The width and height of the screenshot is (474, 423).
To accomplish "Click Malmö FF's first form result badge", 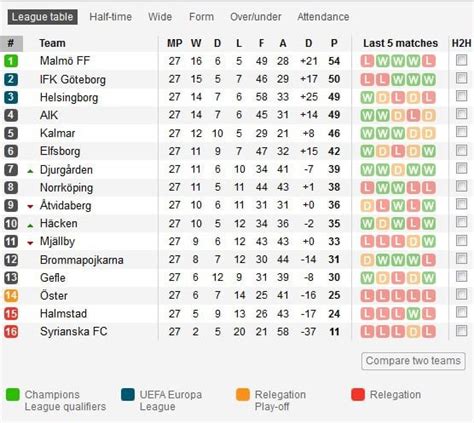I will pyautogui.click(x=367, y=61).
